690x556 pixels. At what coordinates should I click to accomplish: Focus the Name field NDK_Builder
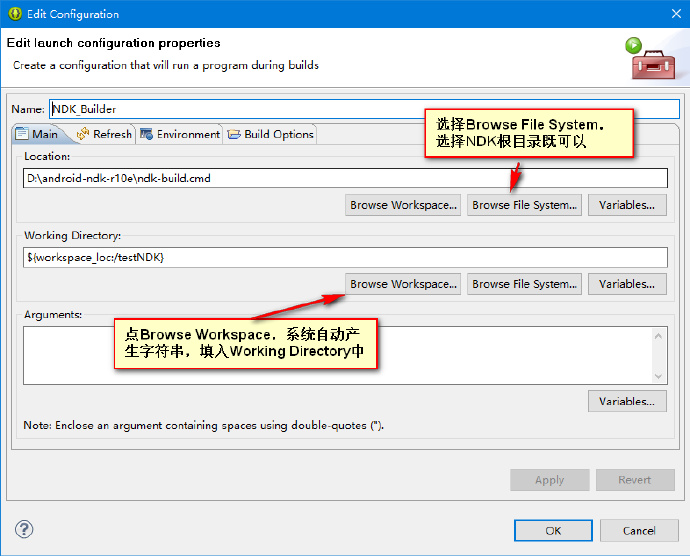tap(364, 109)
